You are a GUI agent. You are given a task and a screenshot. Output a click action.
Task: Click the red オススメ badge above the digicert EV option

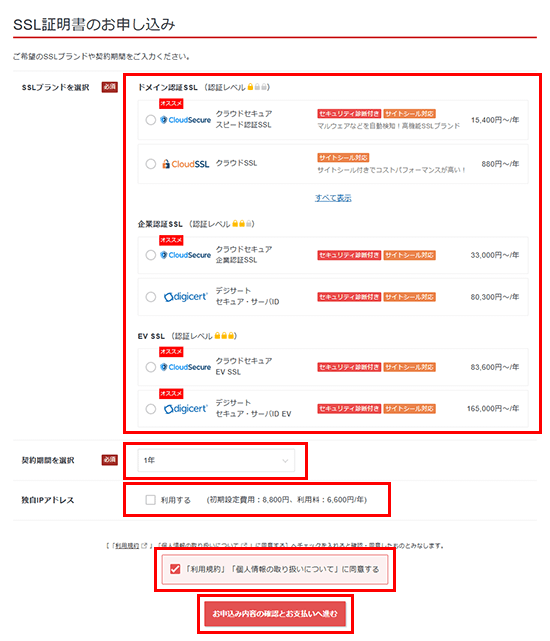171,394
